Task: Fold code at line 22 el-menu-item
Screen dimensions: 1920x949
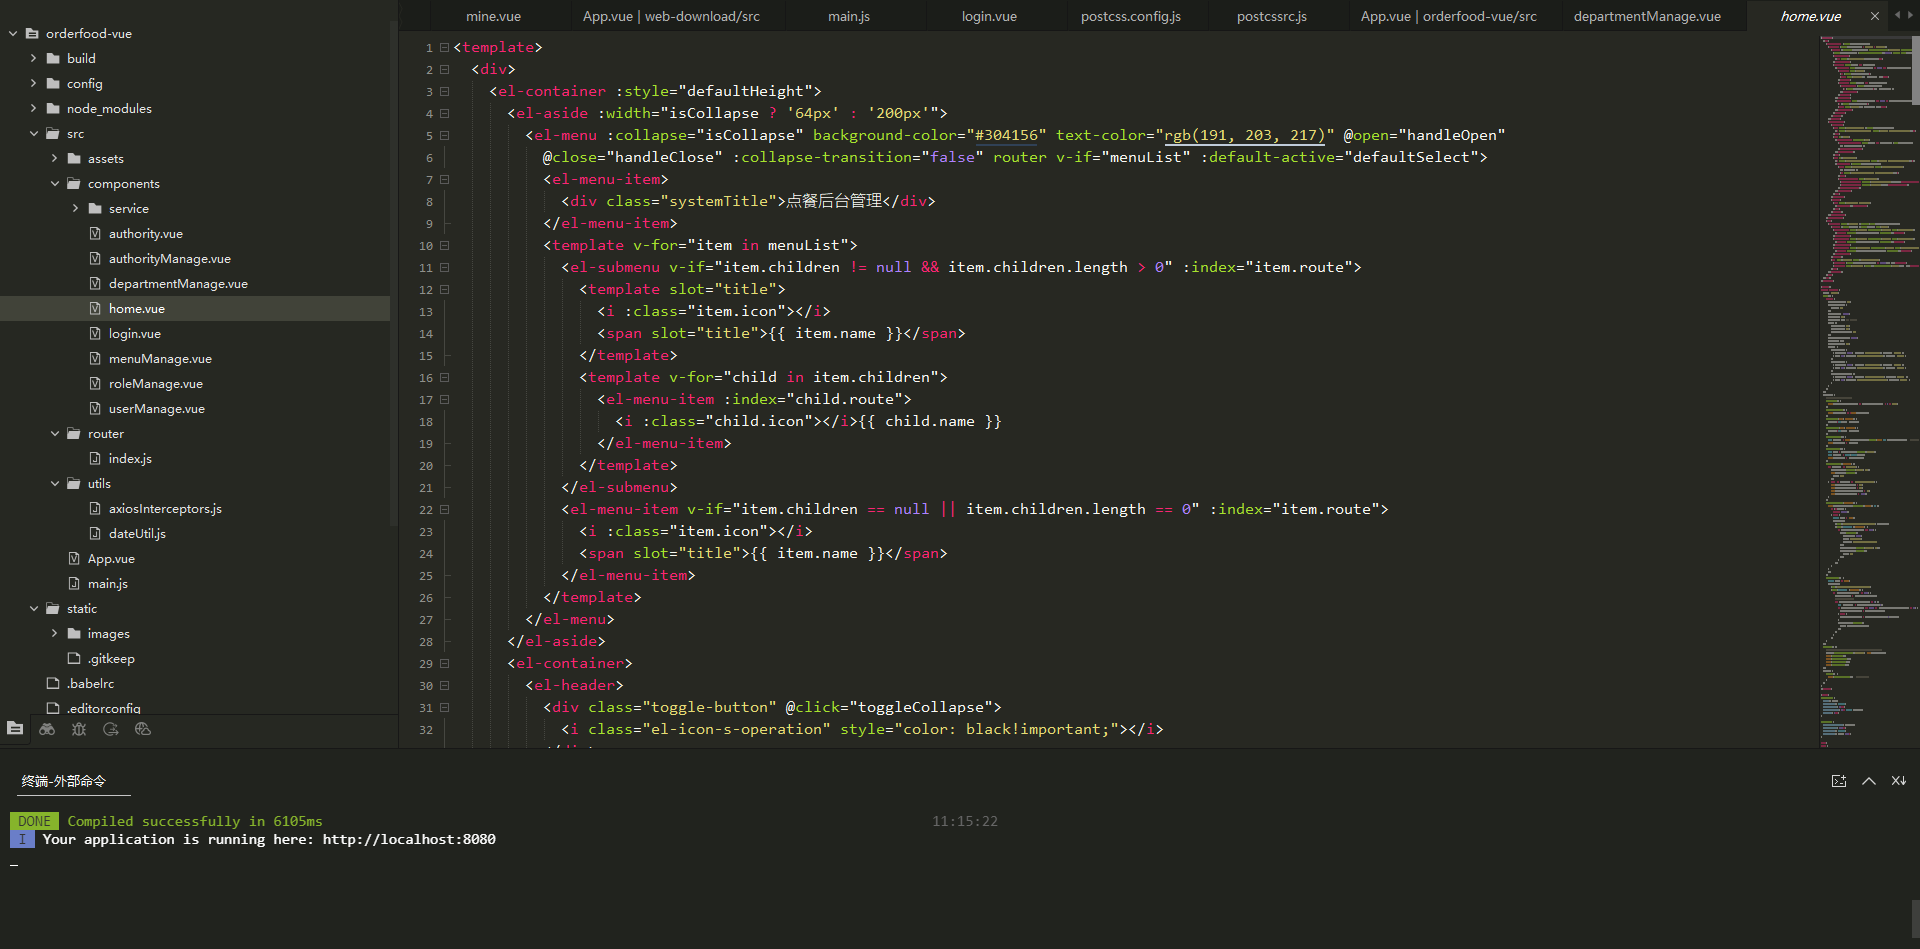Action: (x=444, y=510)
